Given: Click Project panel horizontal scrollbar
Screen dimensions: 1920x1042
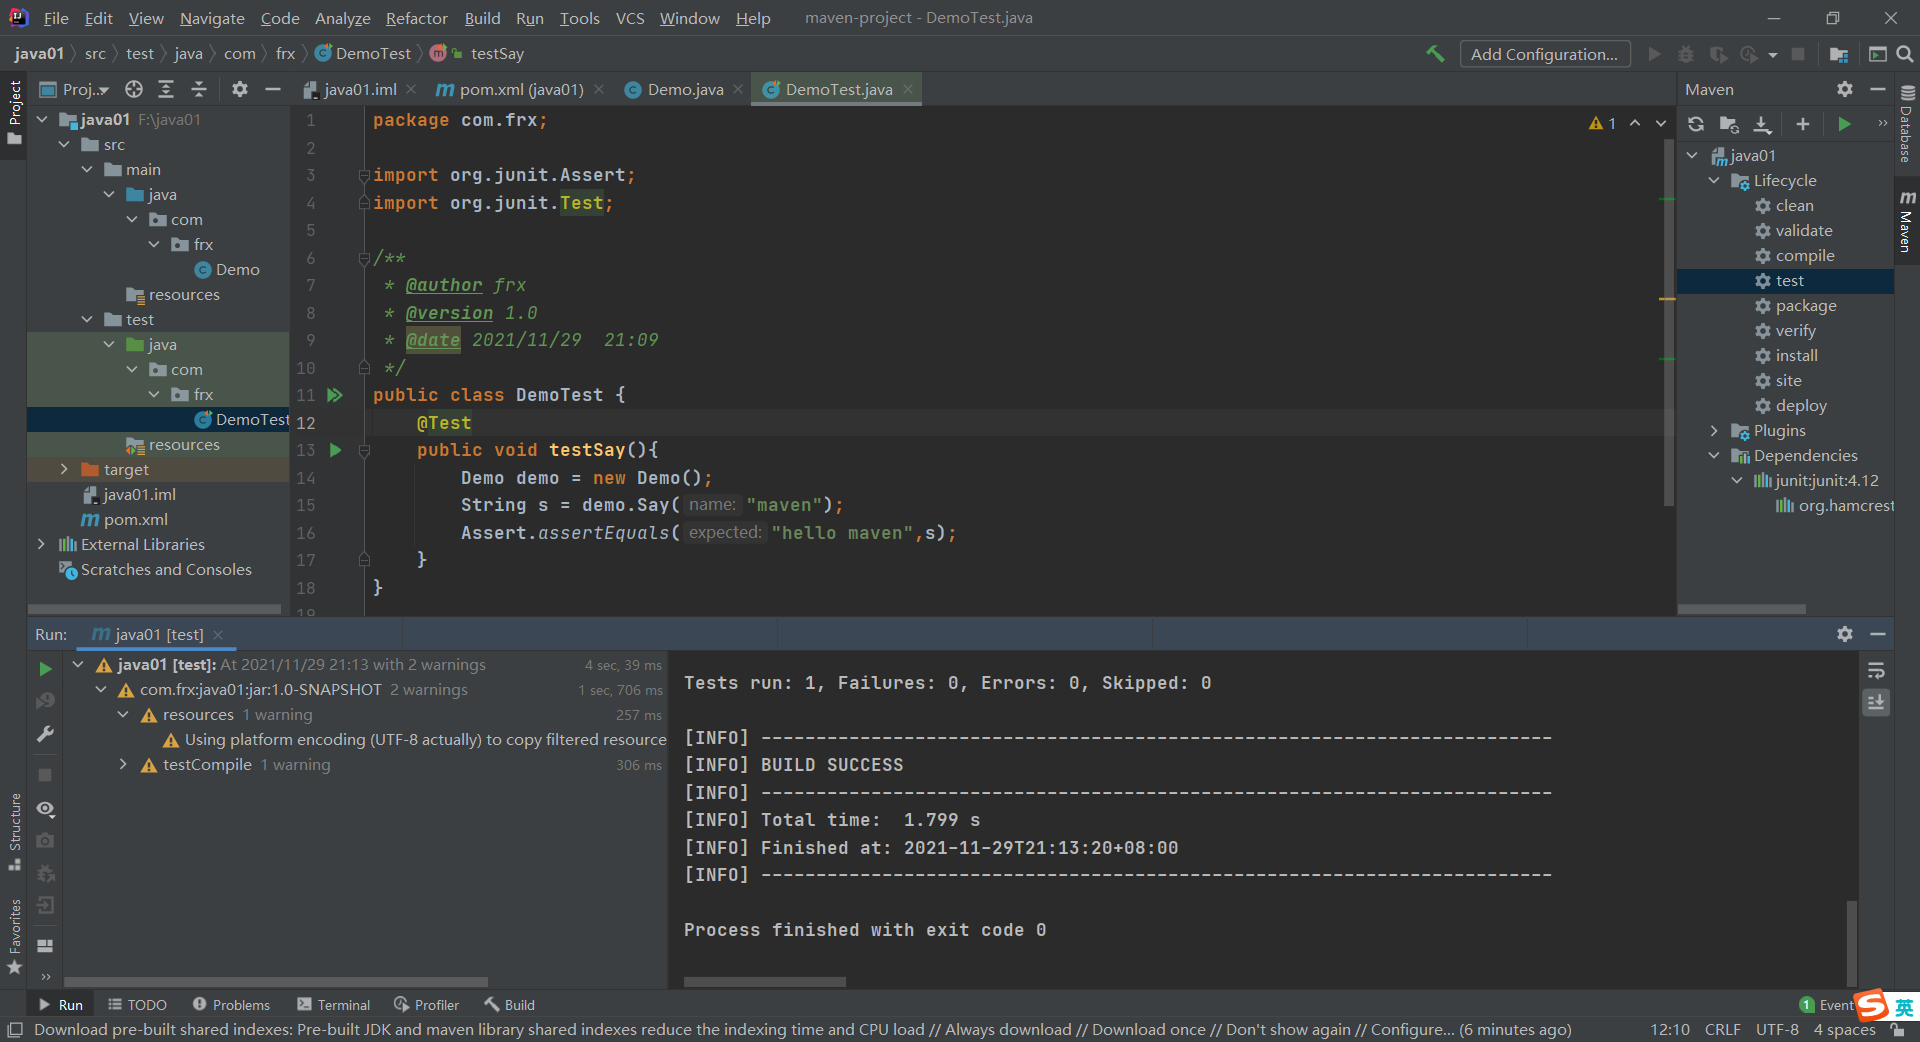Looking at the screenshot, I should tap(155, 608).
